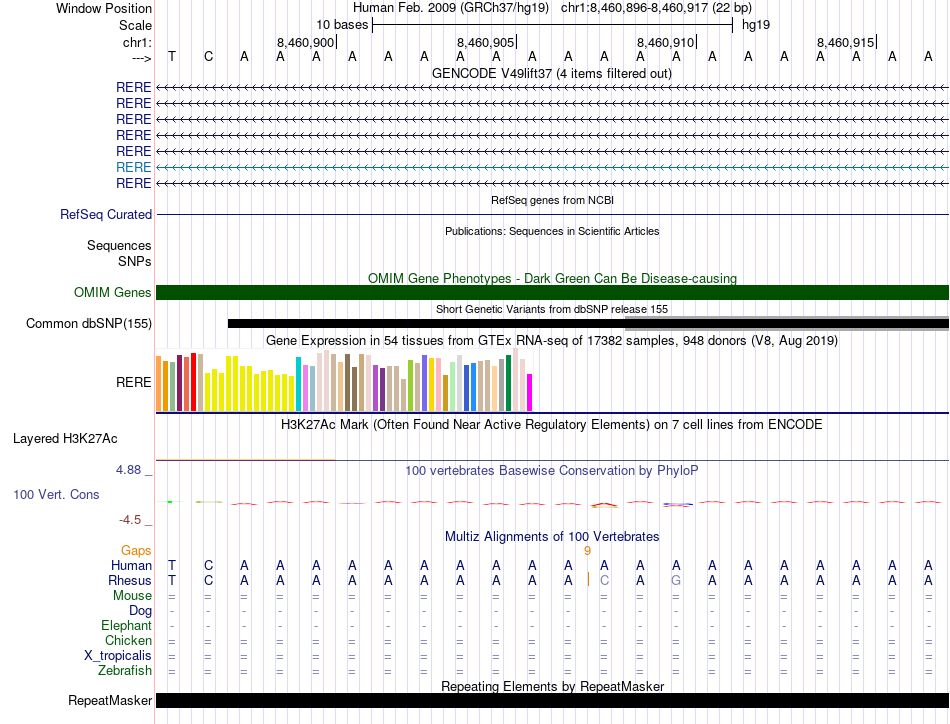Click the X_tropicalis species label
950x724 pixels.
tap(118, 655)
